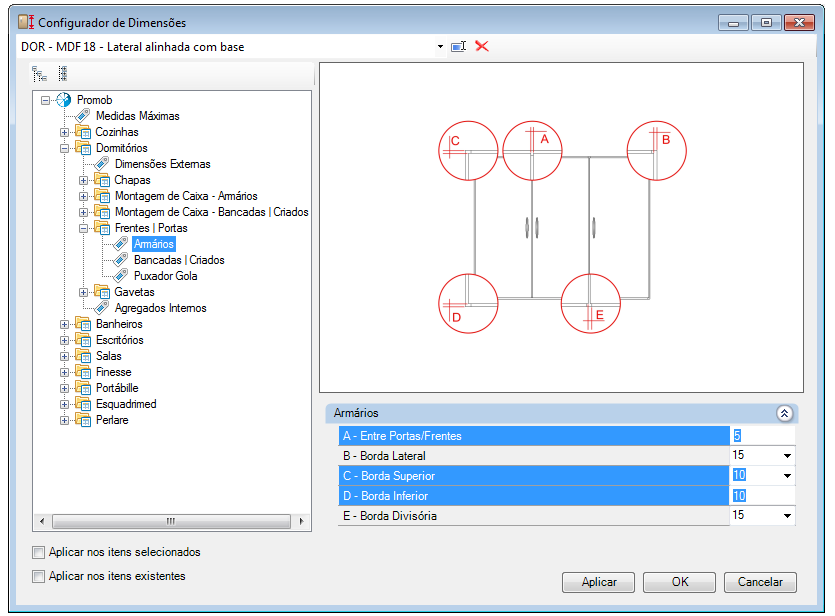The height and width of the screenshot is (616, 835).
Task: Click the Escritórios folder icon
Action: (83, 340)
